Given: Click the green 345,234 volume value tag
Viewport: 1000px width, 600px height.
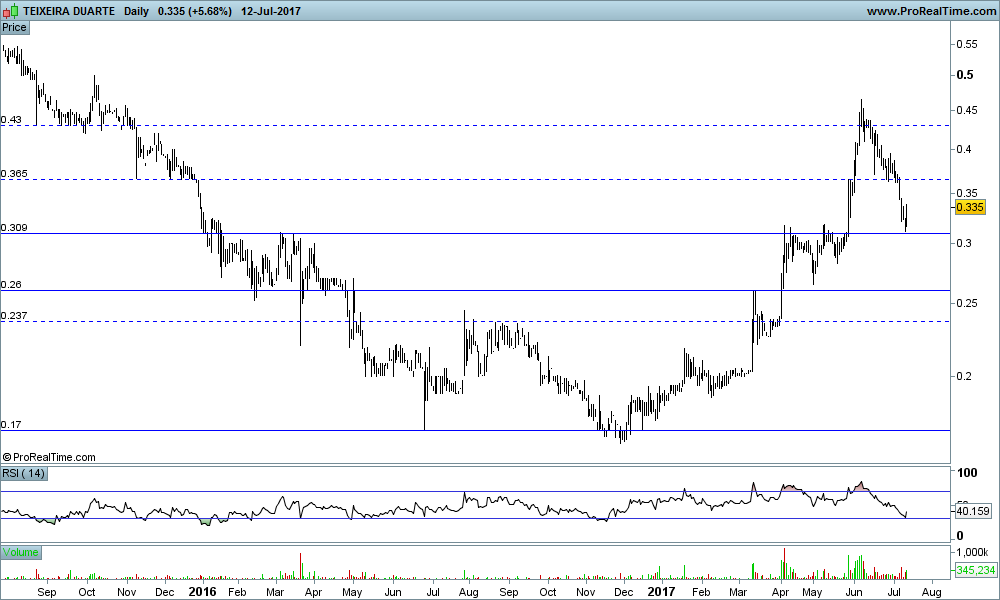Looking at the screenshot, I should [x=976, y=570].
